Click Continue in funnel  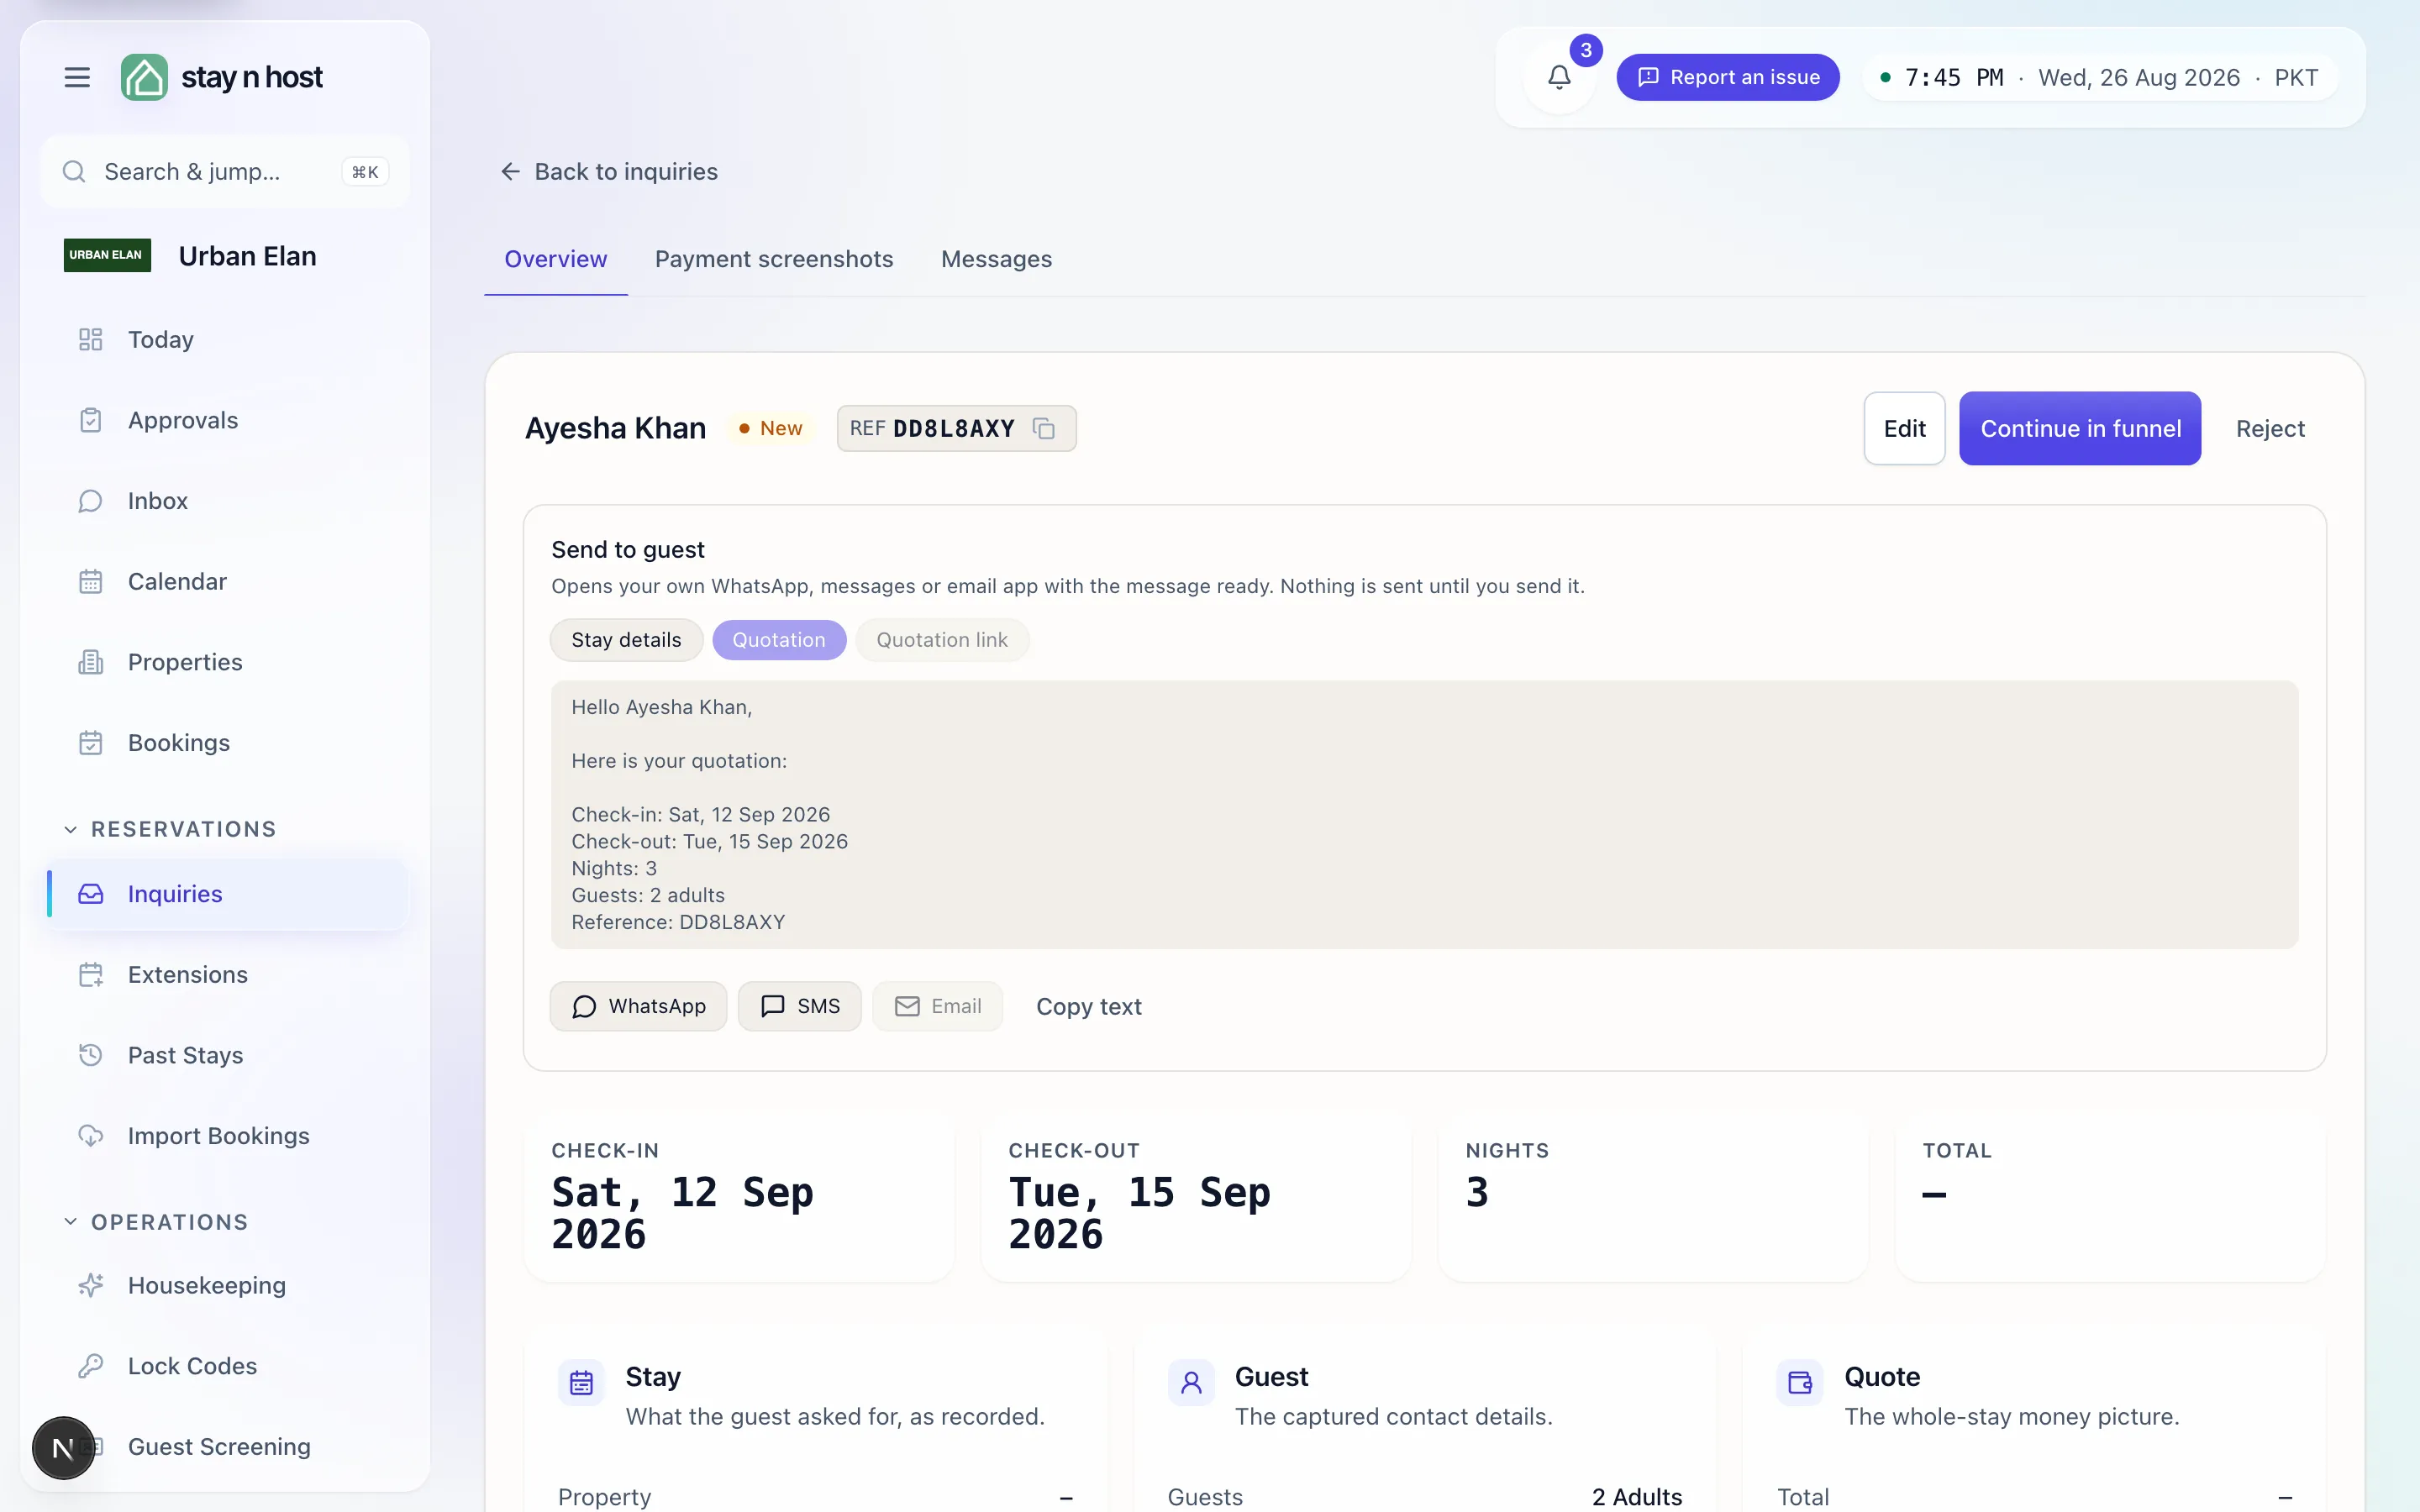click(2080, 428)
